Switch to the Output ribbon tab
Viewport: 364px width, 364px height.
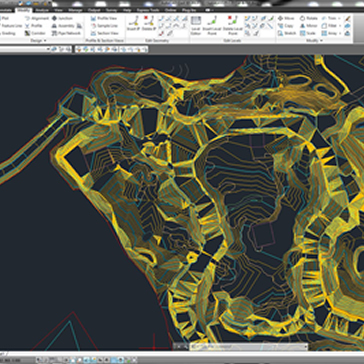click(94, 10)
